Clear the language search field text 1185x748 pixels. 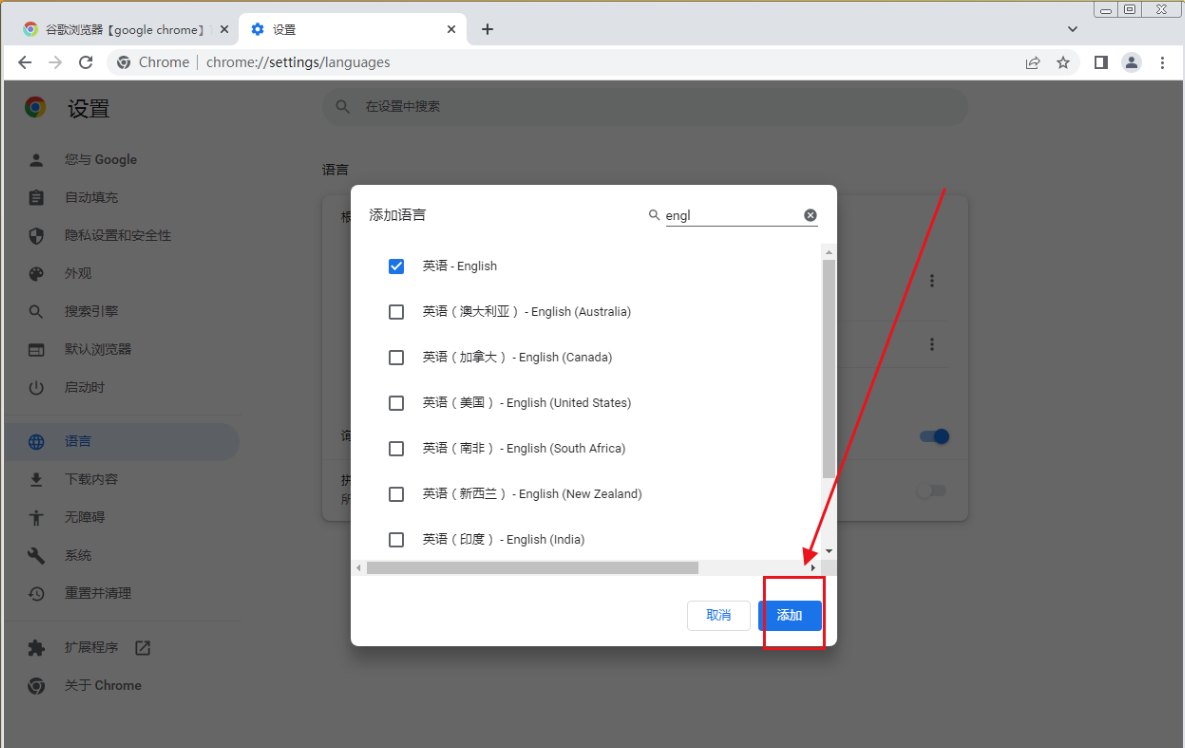810,215
